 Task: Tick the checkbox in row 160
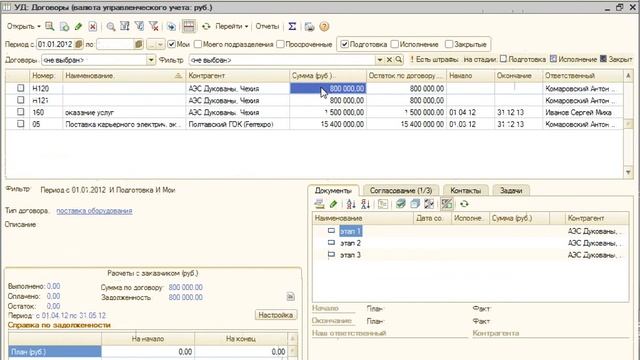pos(21,112)
